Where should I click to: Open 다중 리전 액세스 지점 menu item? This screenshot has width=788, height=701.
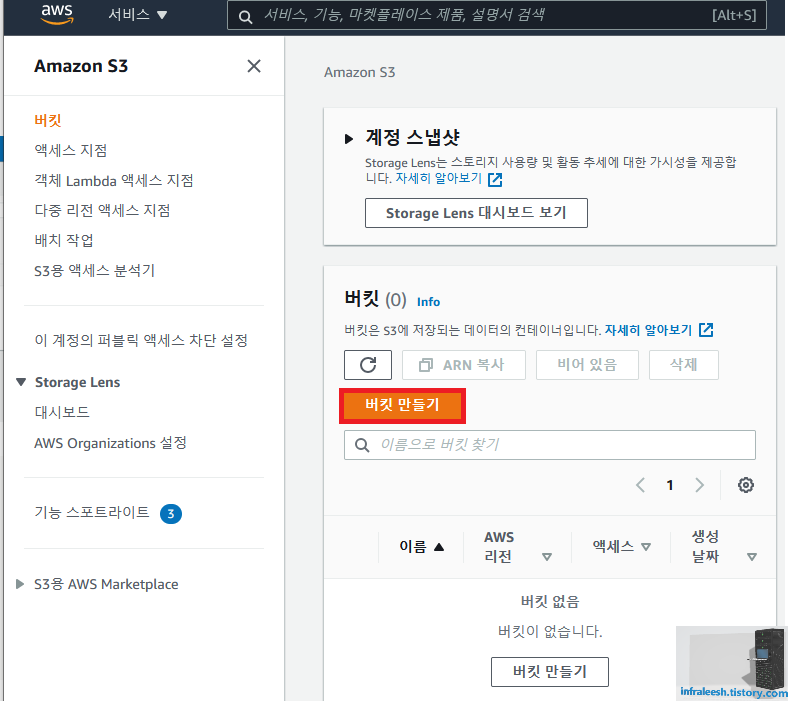coord(102,210)
